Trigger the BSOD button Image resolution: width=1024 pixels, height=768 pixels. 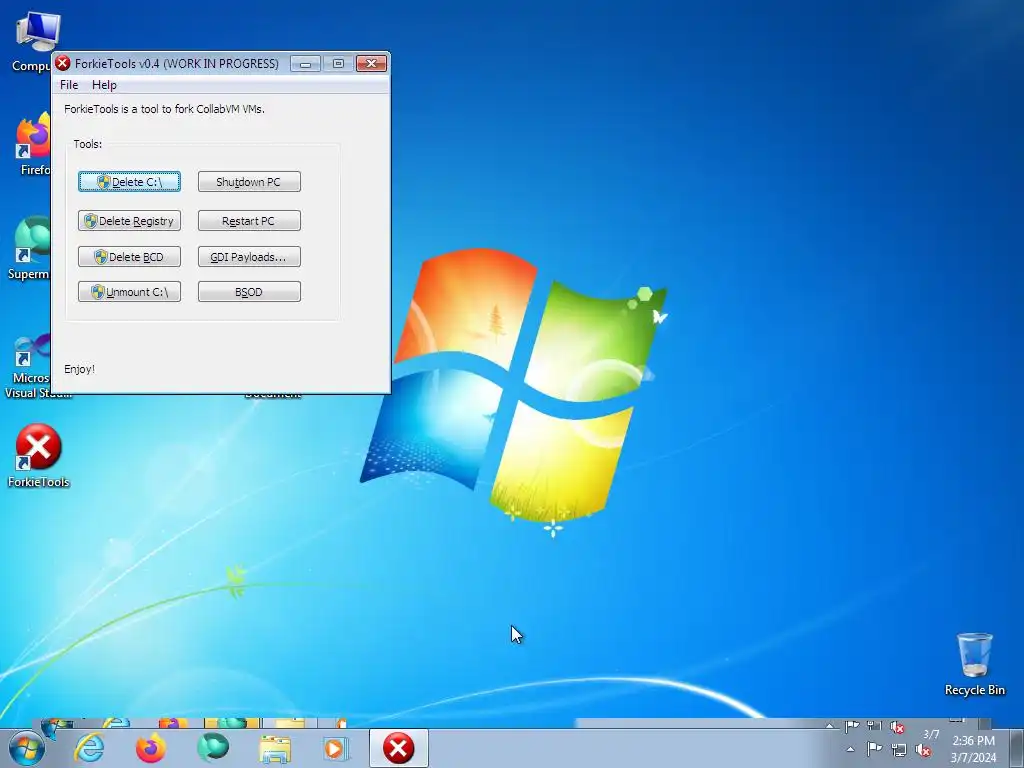pyautogui.click(x=249, y=292)
